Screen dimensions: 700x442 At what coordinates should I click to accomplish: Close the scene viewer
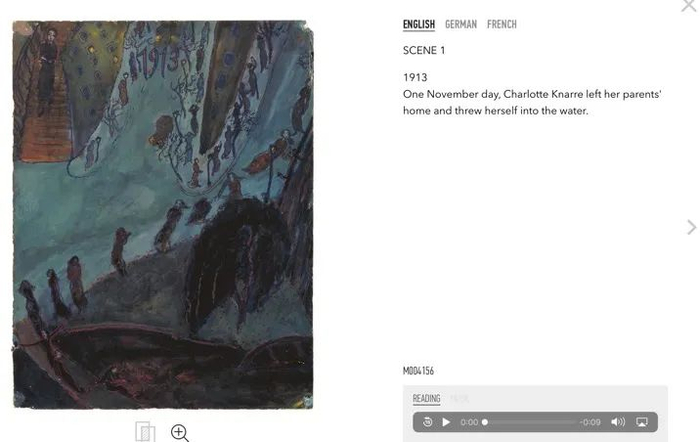pos(689,5)
